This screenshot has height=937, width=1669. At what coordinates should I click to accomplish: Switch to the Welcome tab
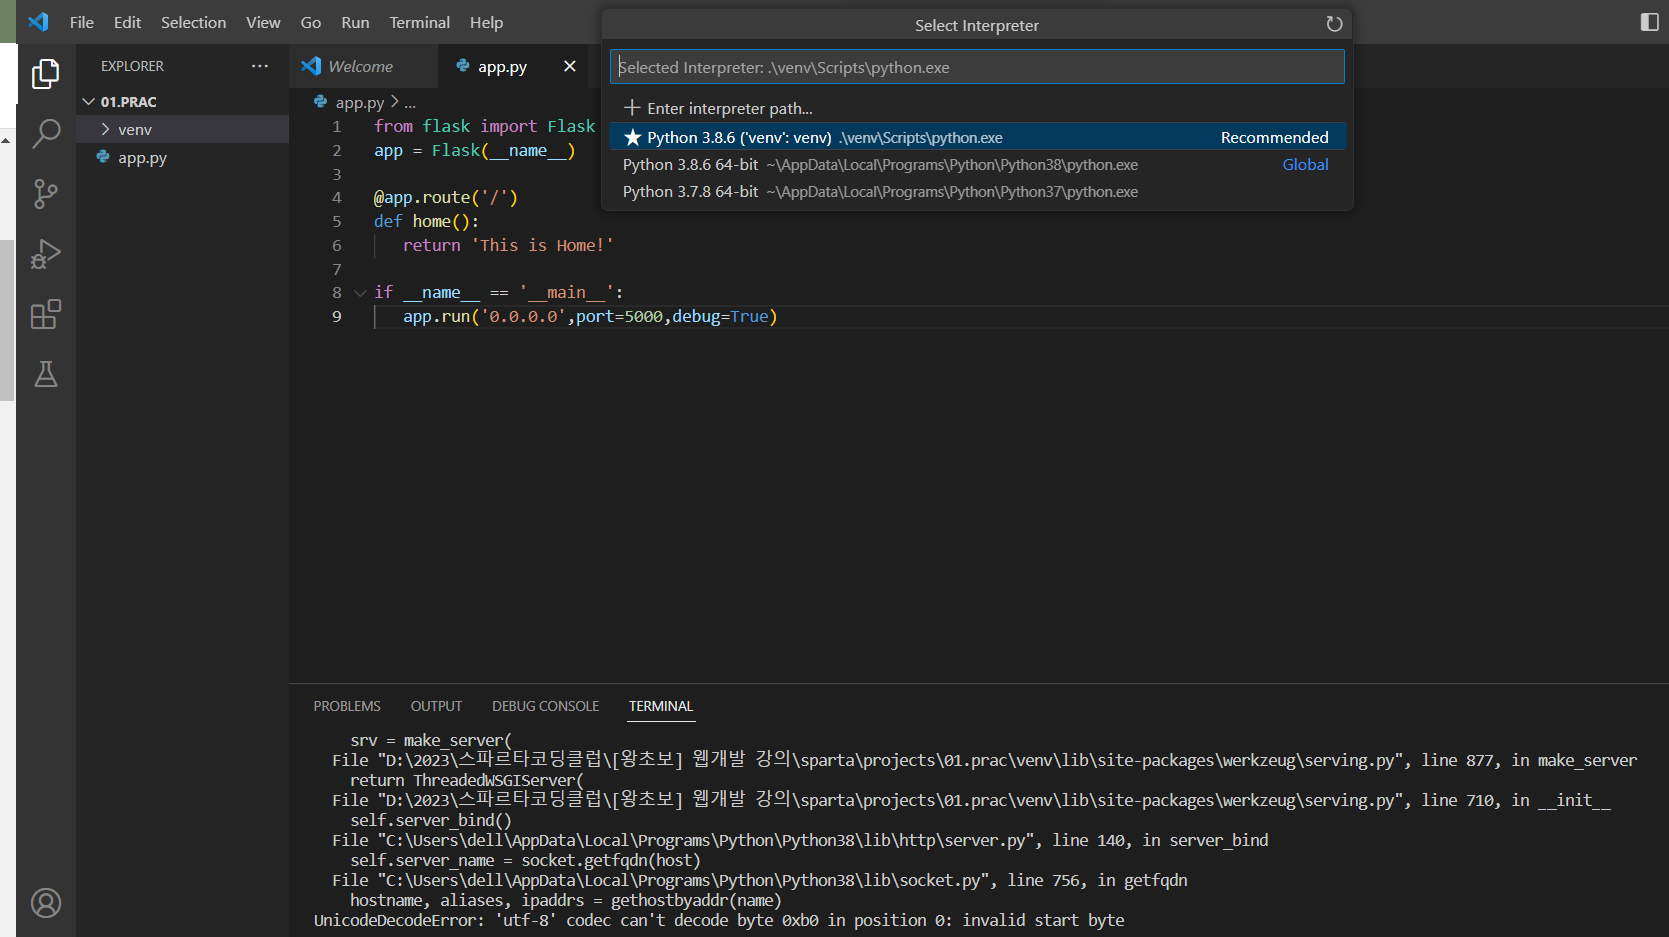tap(364, 66)
